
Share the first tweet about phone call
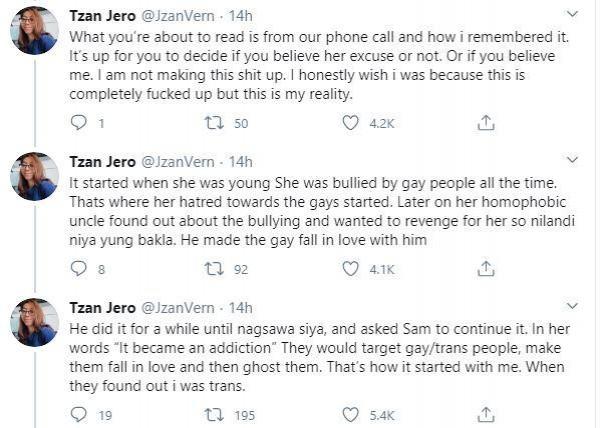coord(486,123)
